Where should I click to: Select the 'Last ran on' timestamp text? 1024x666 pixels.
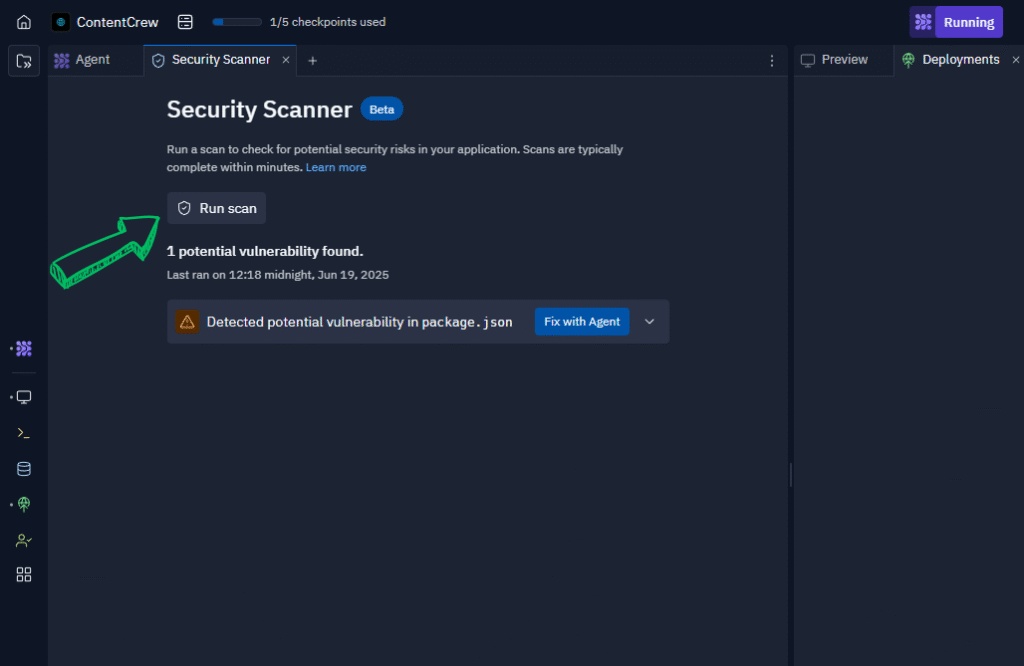(278, 275)
